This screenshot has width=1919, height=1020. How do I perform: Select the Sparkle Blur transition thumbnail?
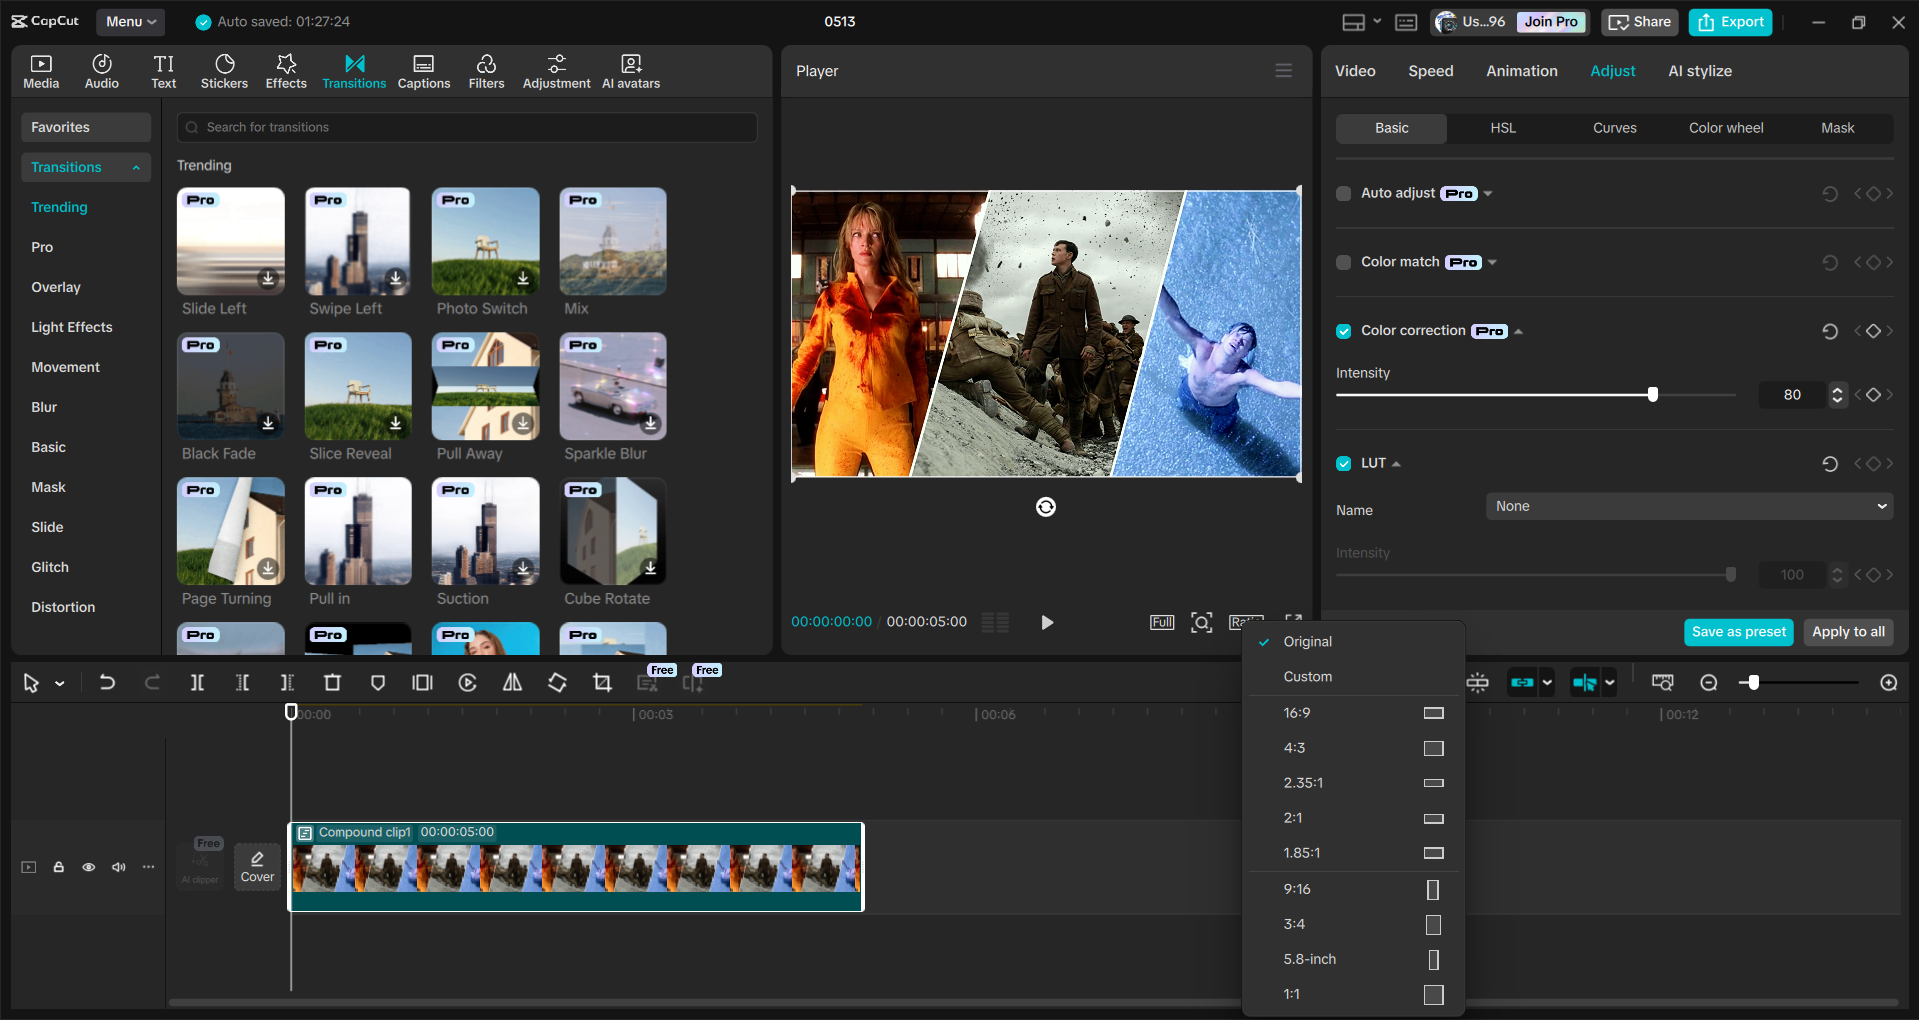612,386
